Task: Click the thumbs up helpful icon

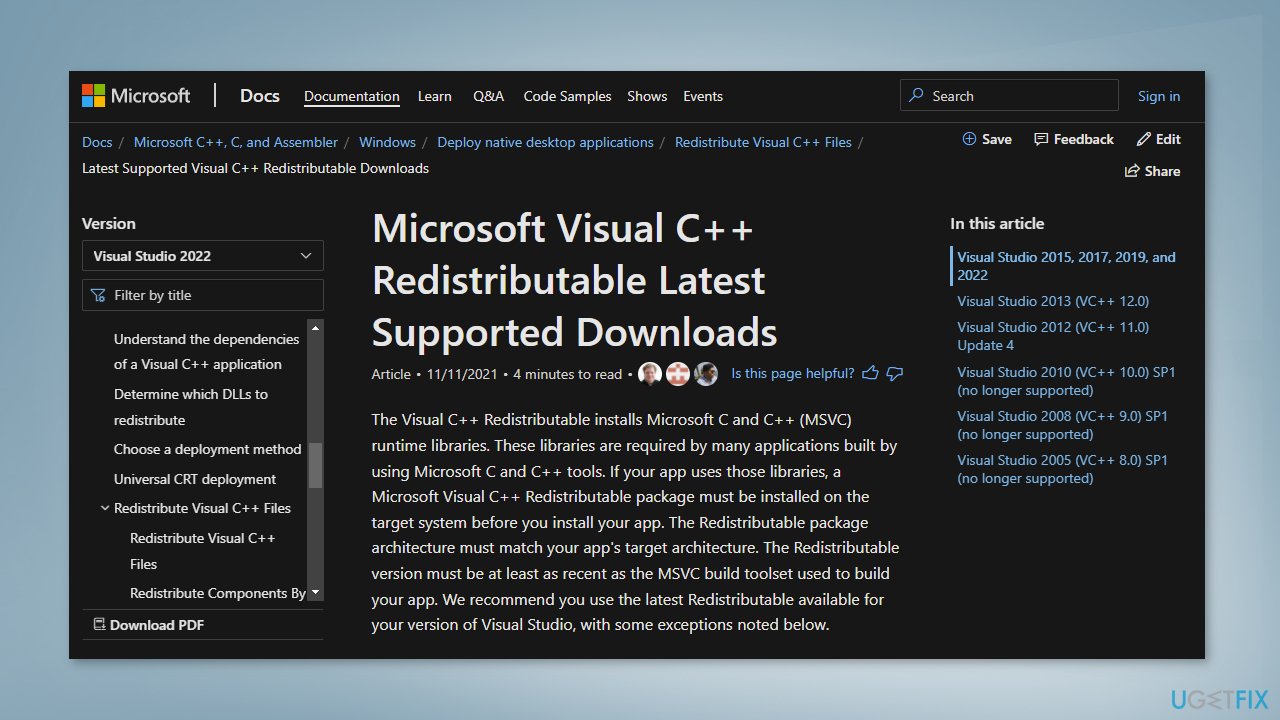Action: [x=870, y=373]
